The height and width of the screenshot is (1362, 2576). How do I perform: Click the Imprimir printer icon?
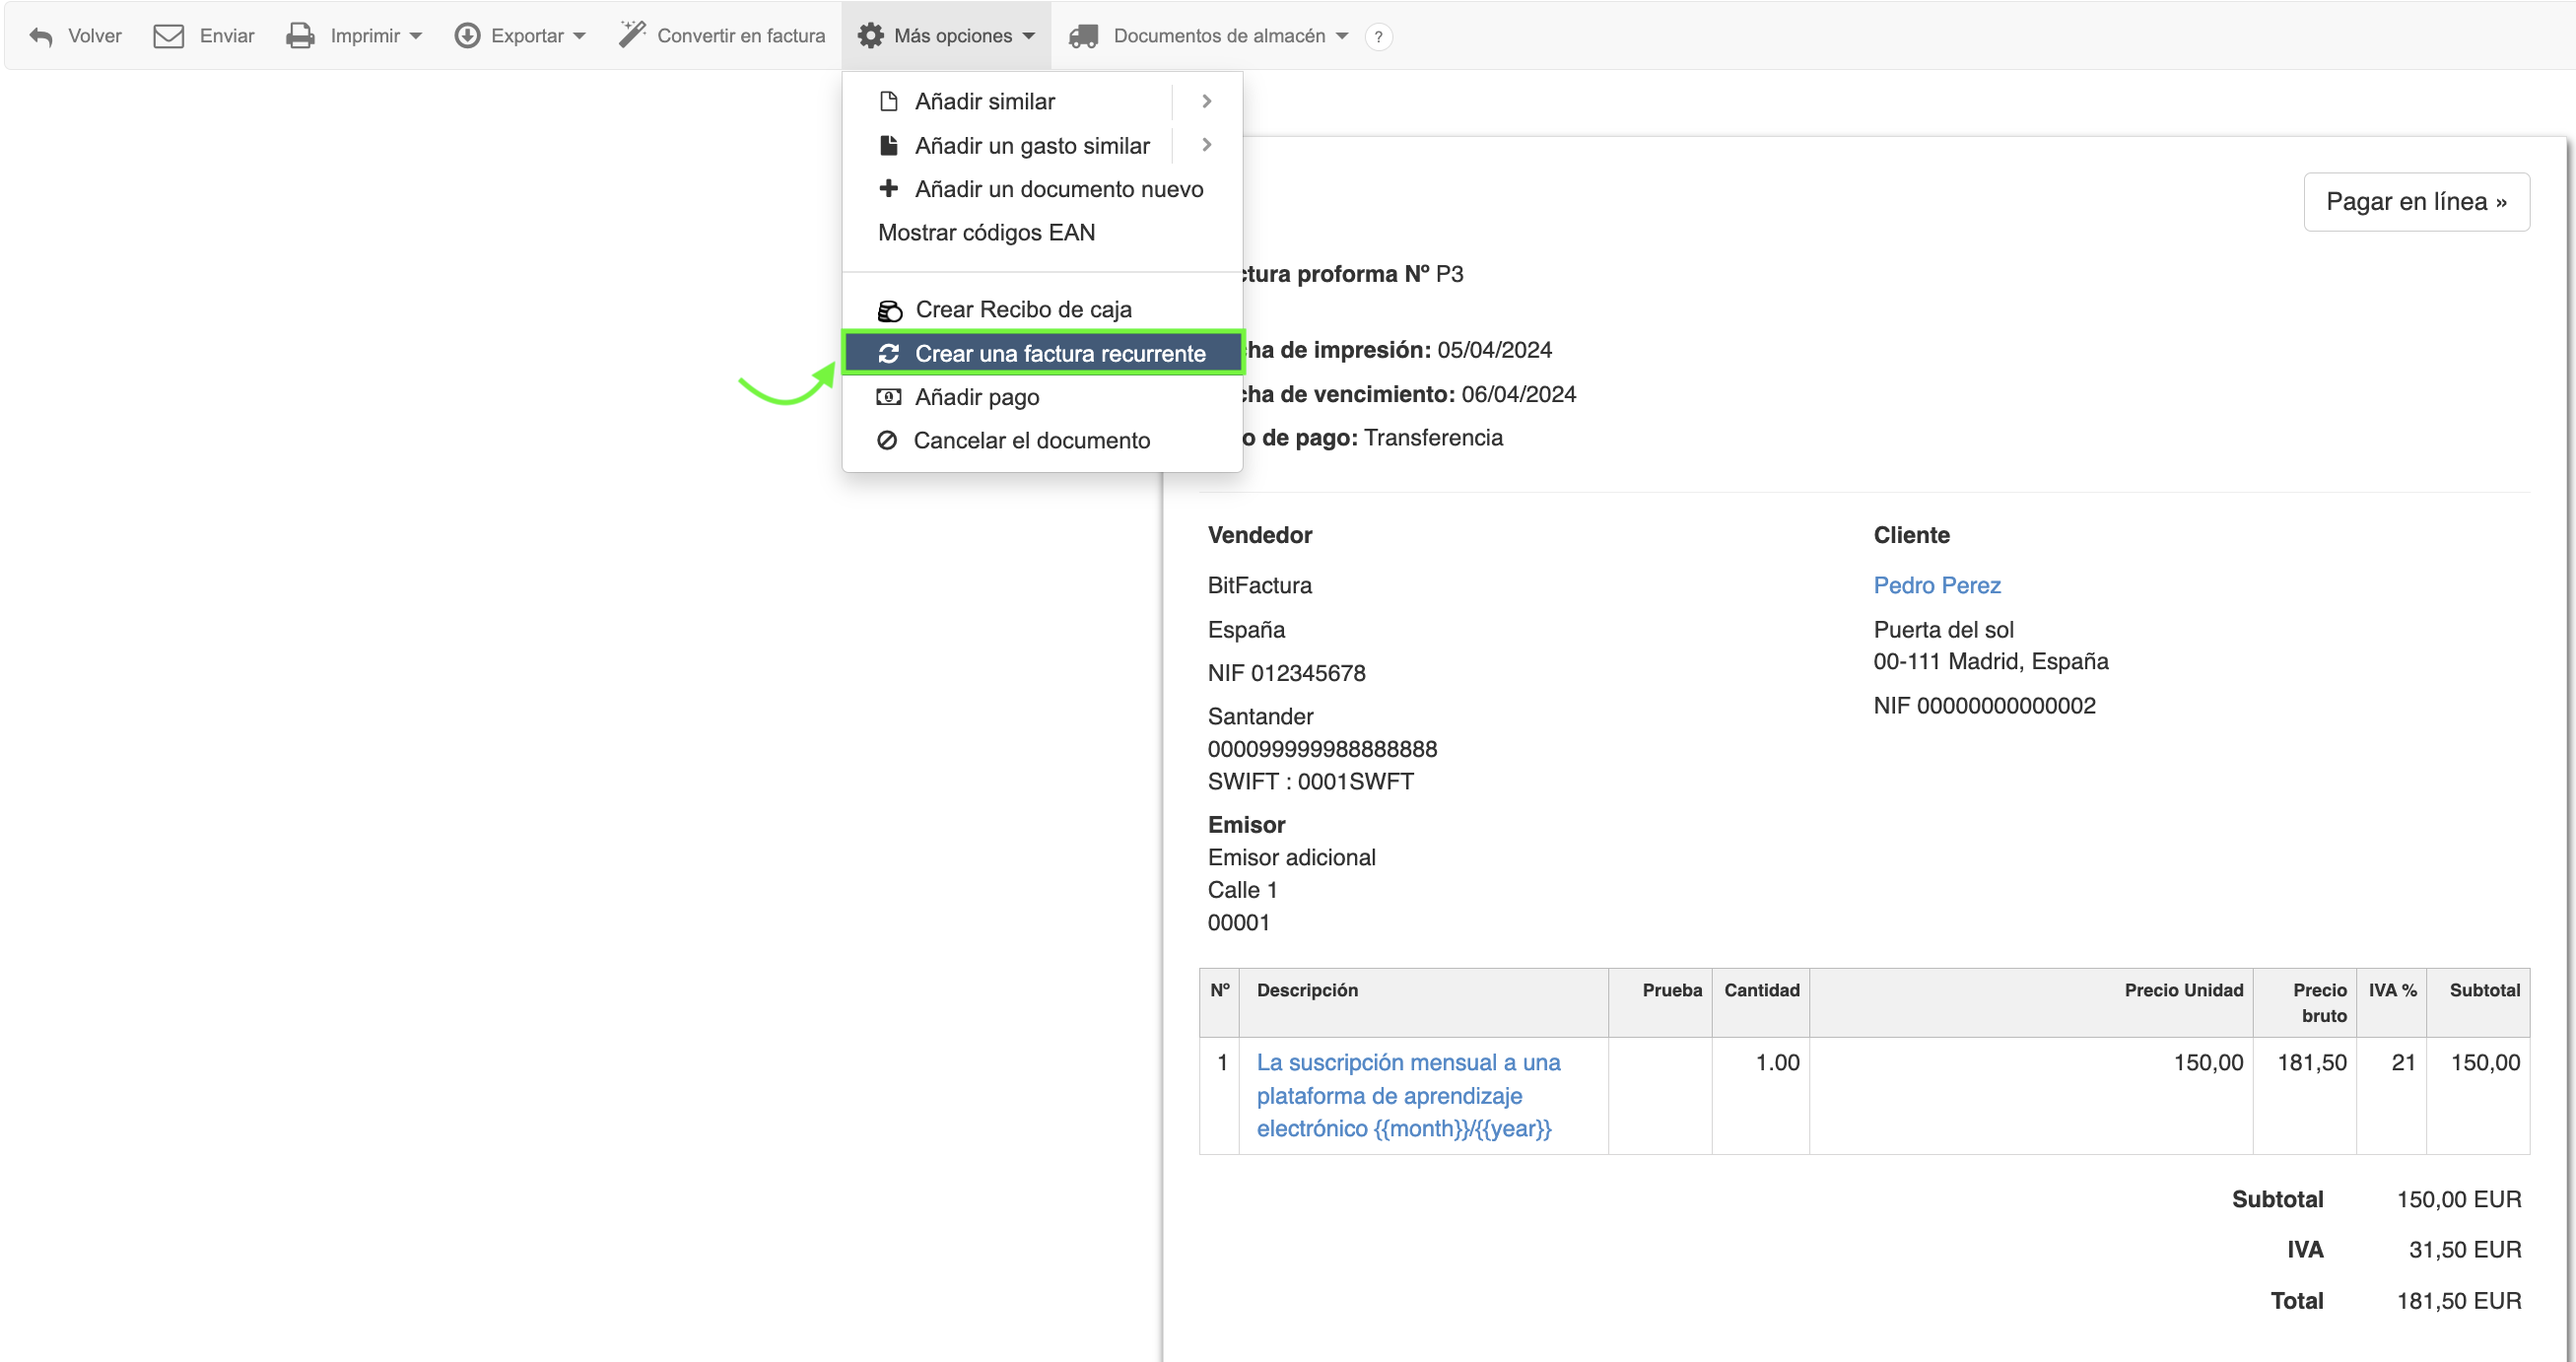pyautogui.click(x=300, y=36)
